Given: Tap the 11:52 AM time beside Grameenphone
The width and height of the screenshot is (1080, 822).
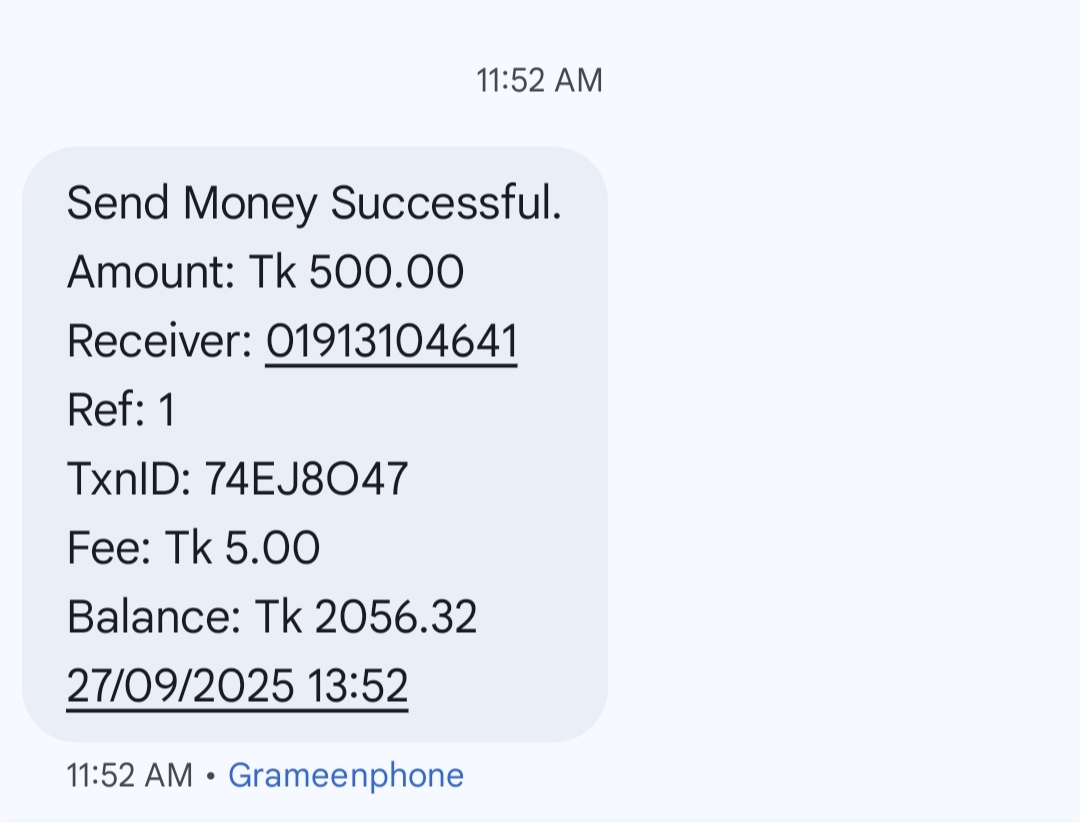Looking at the screenshot, I should click(x=129, y=776).
